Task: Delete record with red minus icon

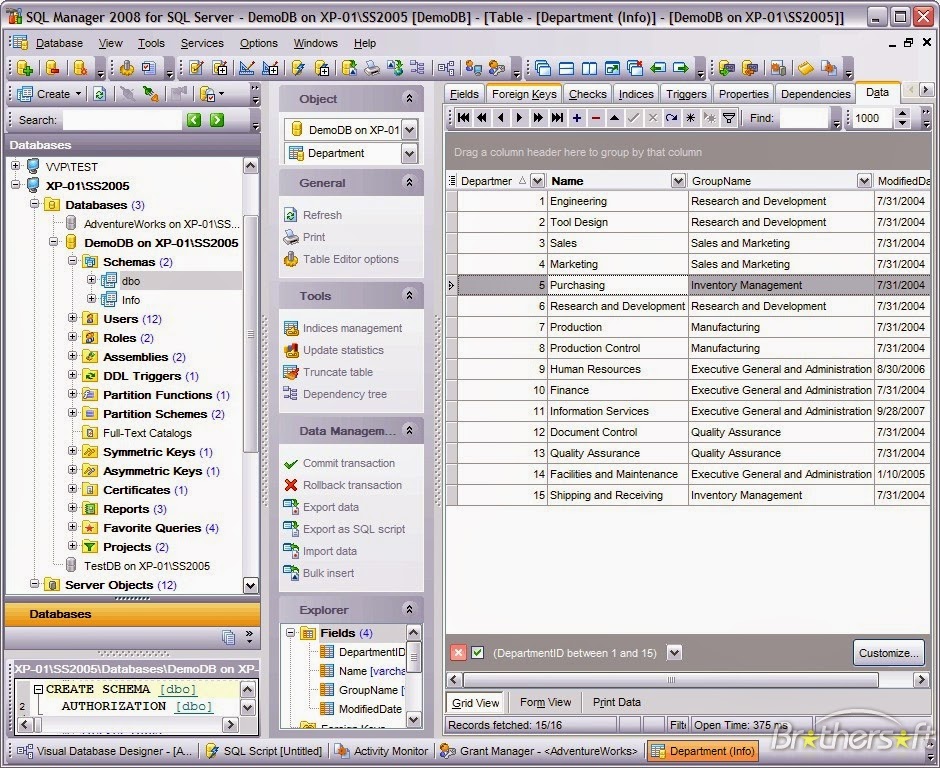Action: tap(595, 118)
